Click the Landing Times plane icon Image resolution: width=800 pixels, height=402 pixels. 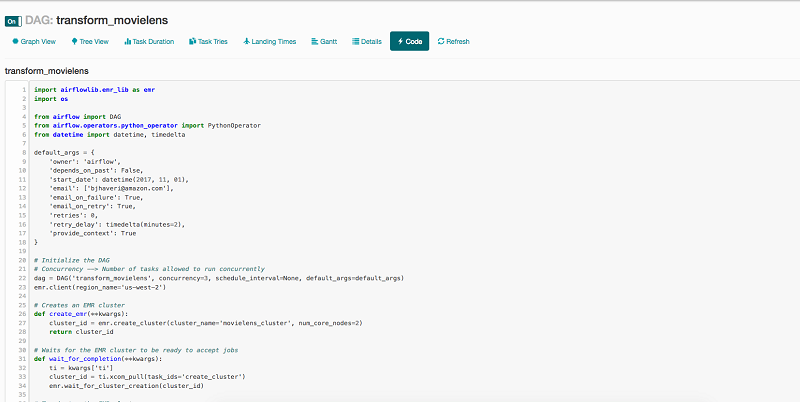(x=246, y=41)
